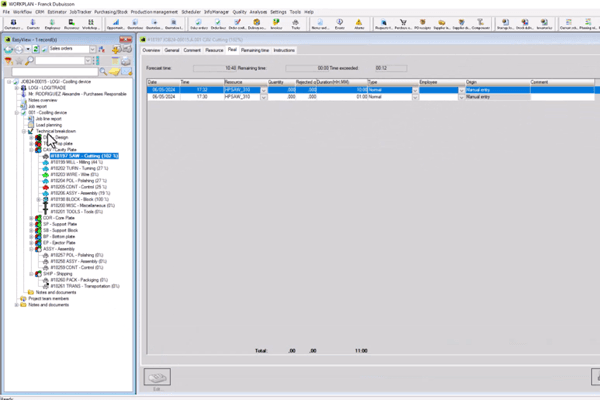Open Resource dropdown in first HPSAW_310 row
This screenshot has height=400, width=600.
pos(263,89)
